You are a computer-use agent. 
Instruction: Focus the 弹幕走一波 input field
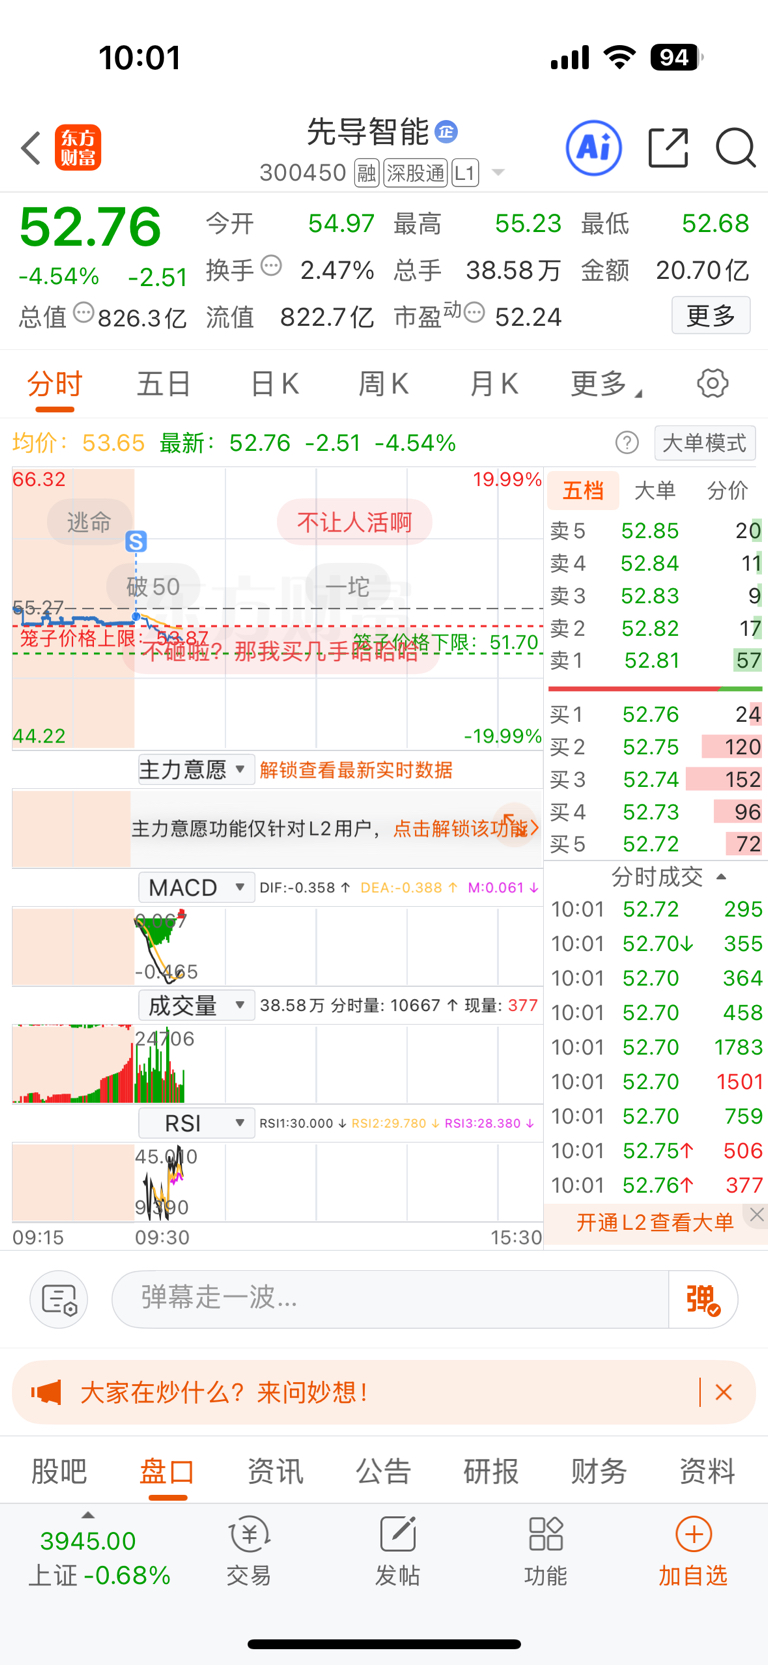(391, 1299)
